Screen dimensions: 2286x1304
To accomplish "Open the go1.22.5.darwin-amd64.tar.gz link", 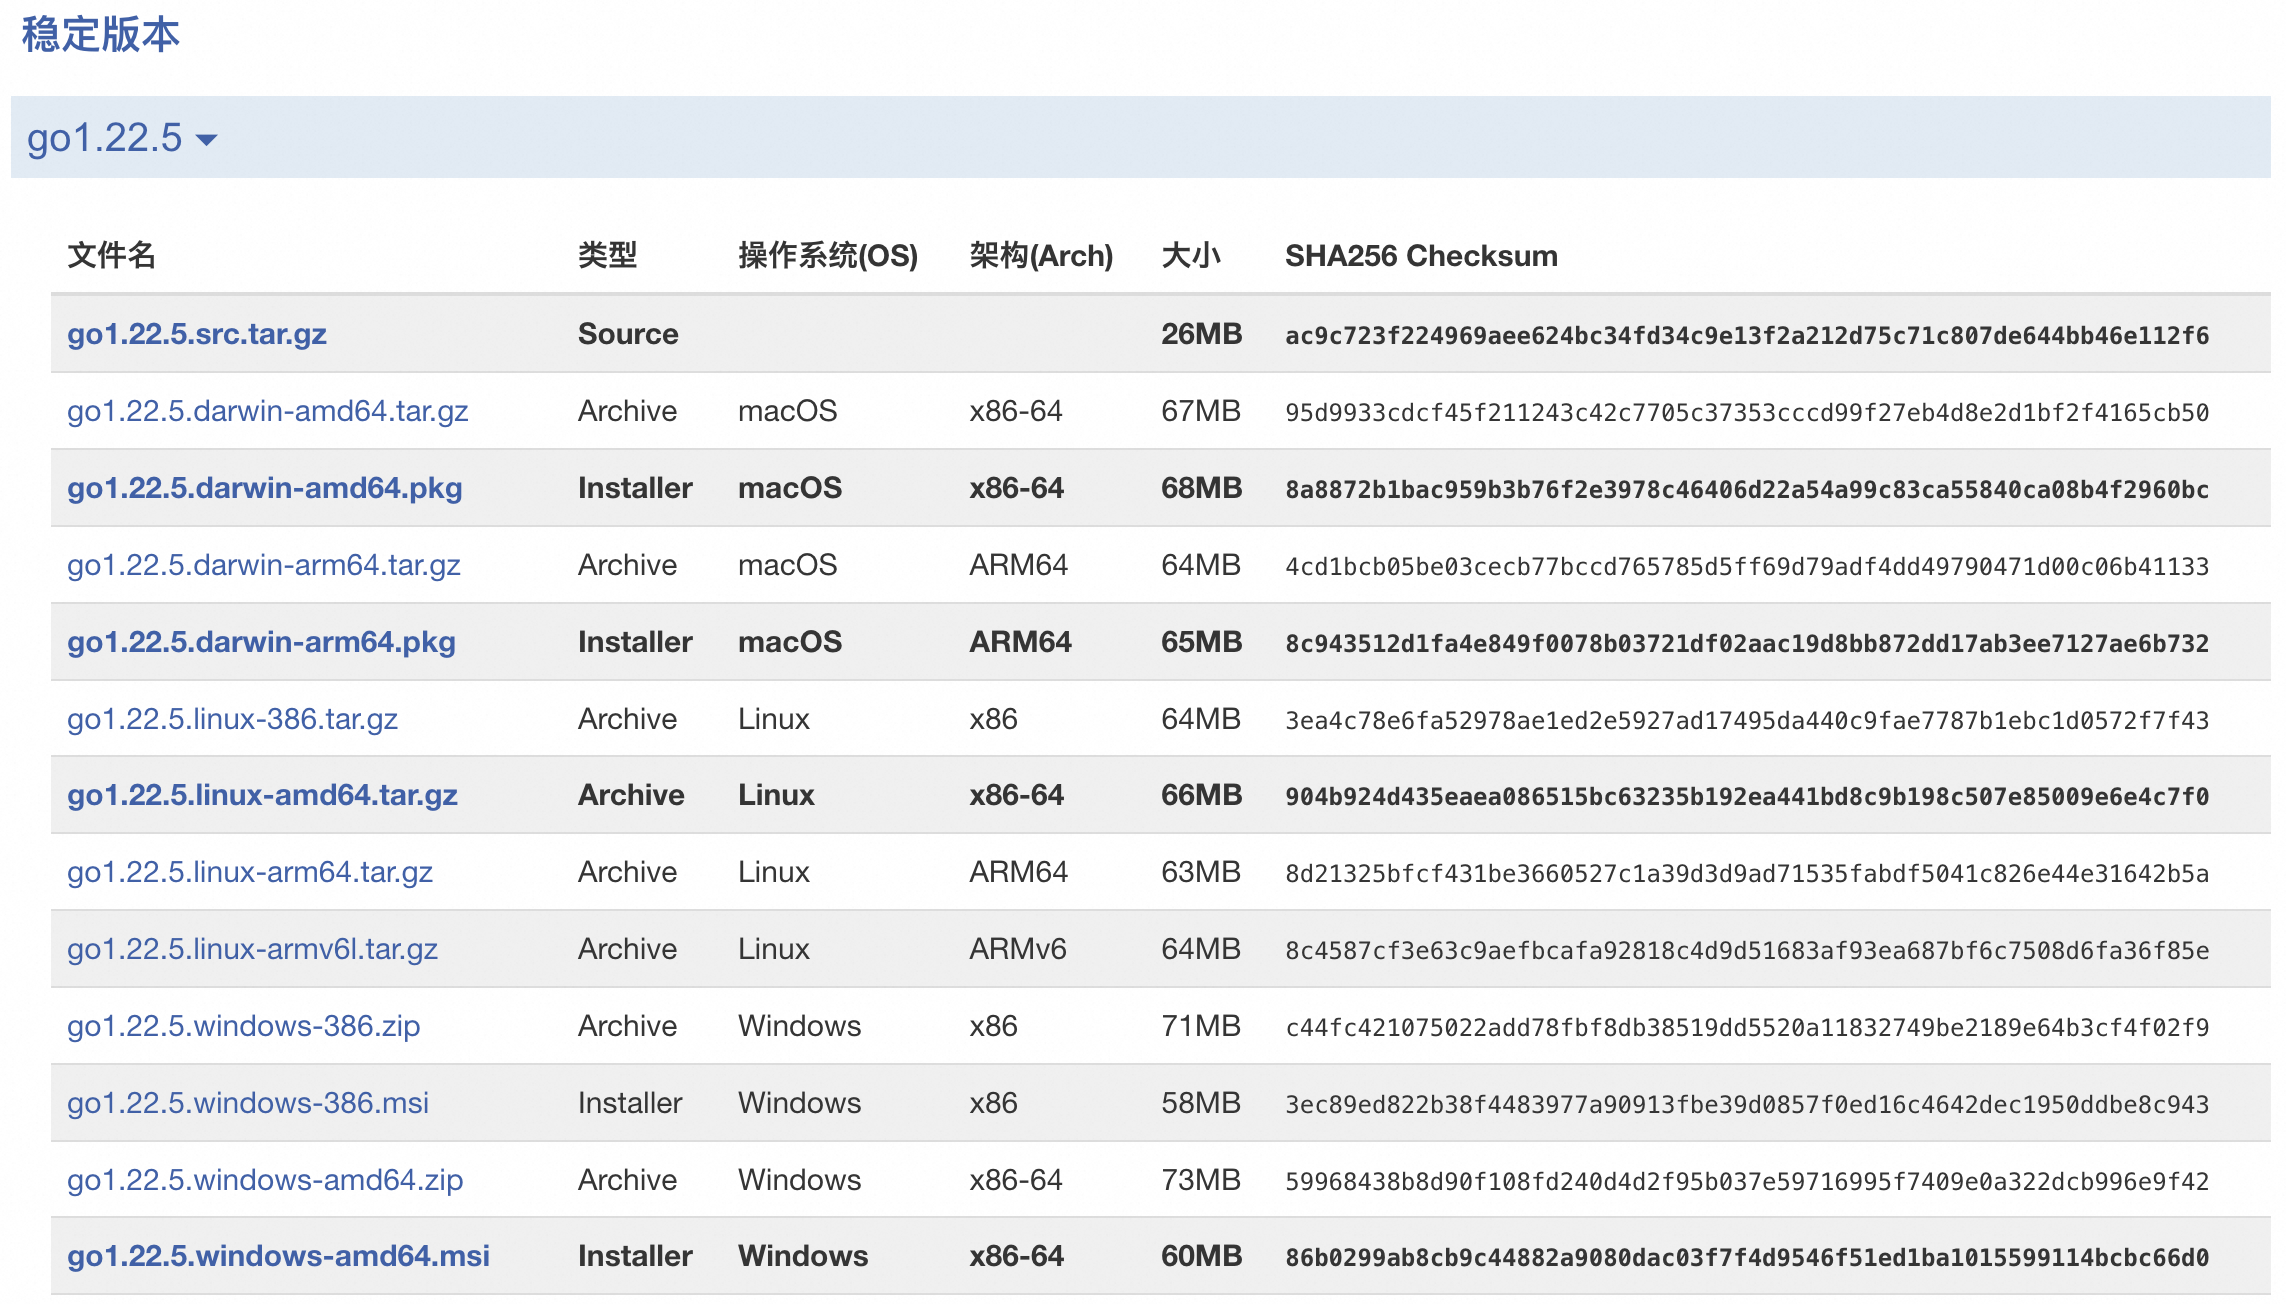I will point(267,411).
